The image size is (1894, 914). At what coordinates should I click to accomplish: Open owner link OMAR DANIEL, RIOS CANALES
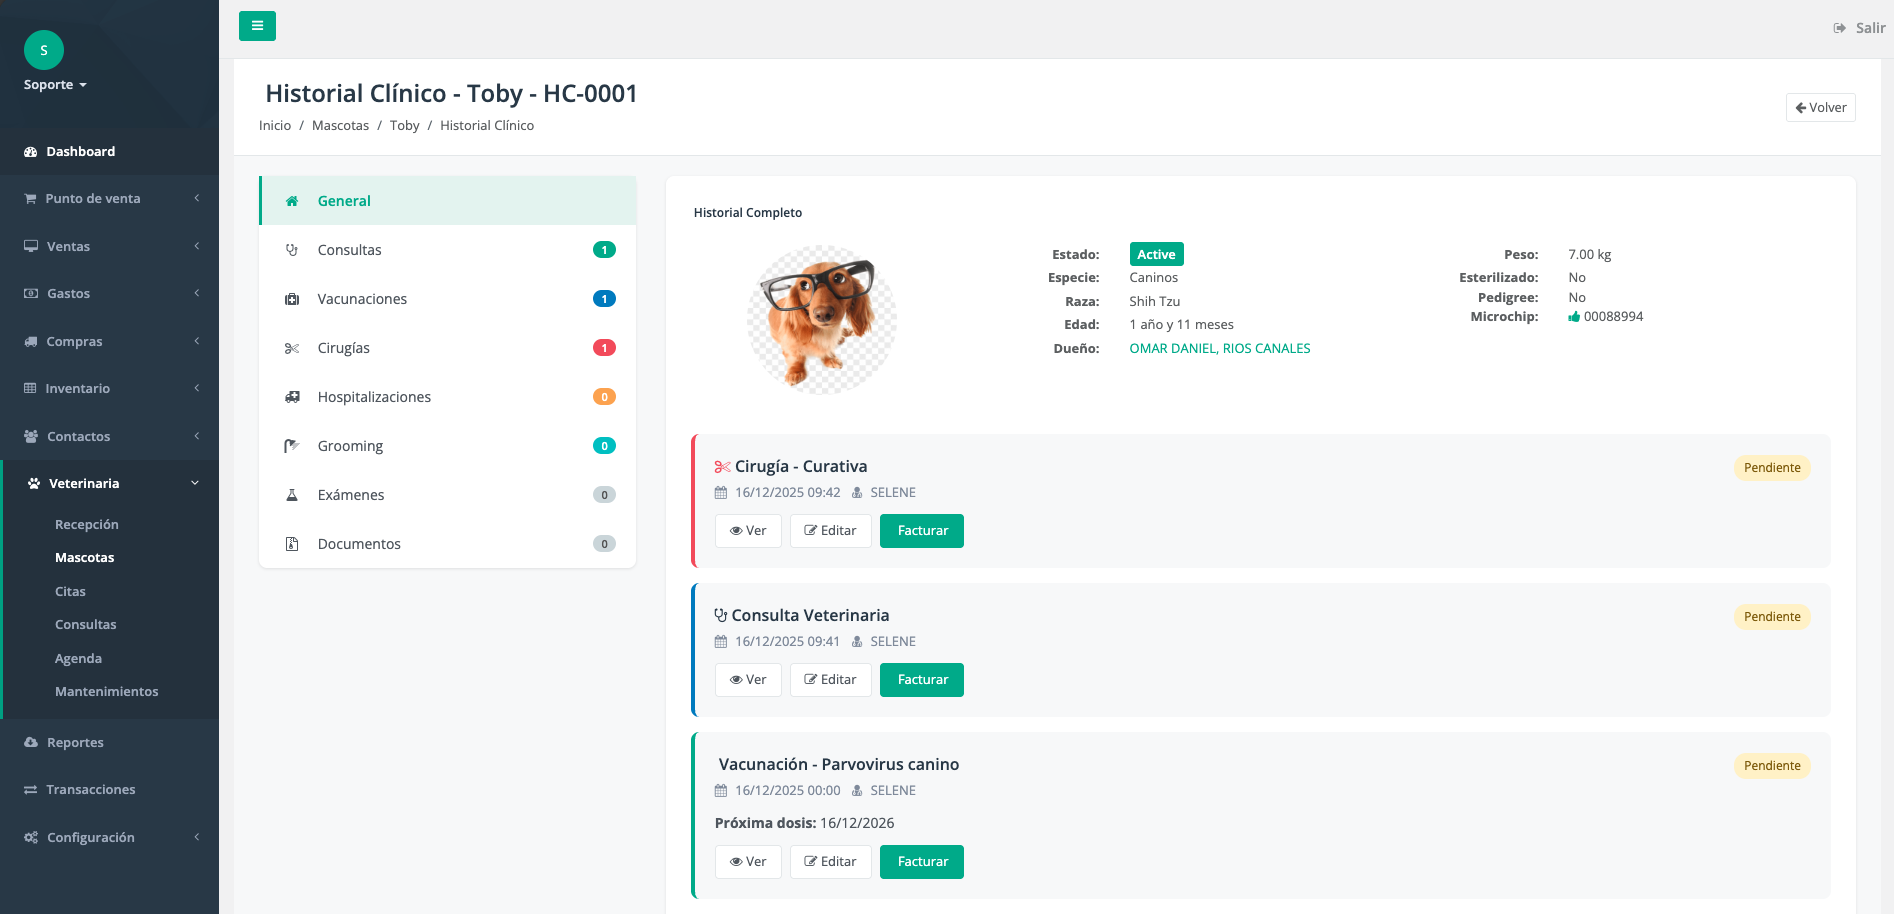[1219, 349]
